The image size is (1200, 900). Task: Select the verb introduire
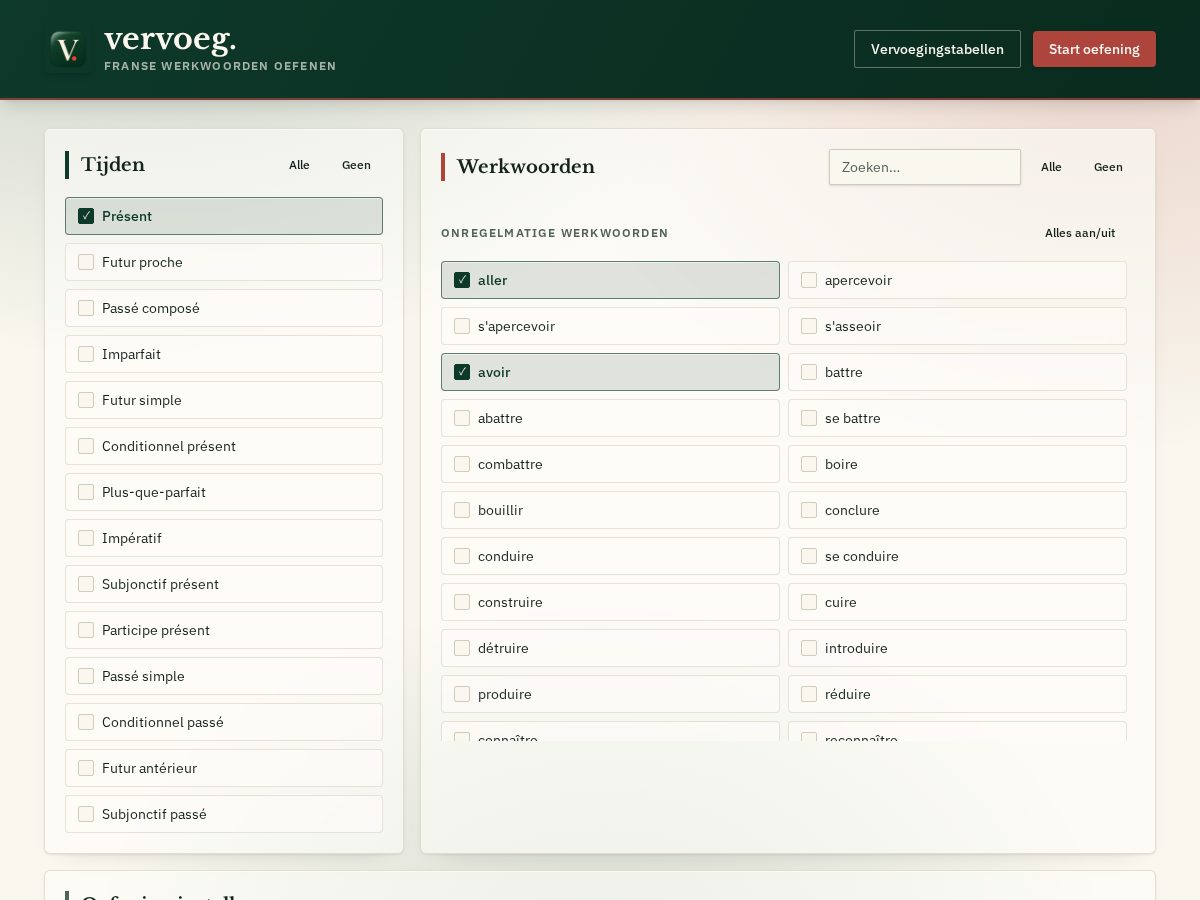tap(957, 648)
